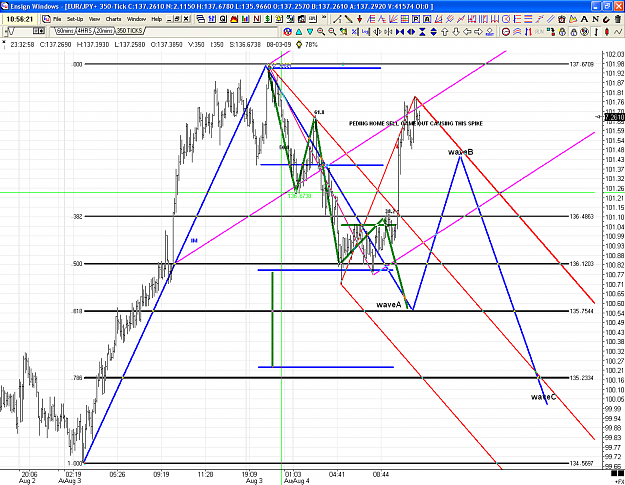Click the white left arrow scroll icon
The height and width of the screenshot is (485, 625).
(x=467, y=31)
